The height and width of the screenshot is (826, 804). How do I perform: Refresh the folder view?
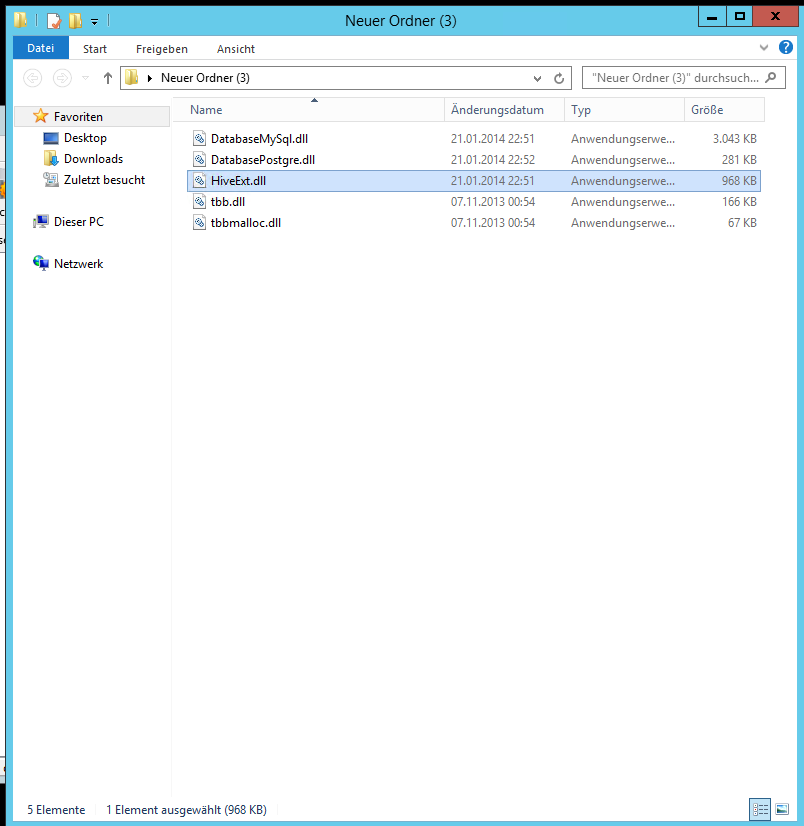point(559,78)
